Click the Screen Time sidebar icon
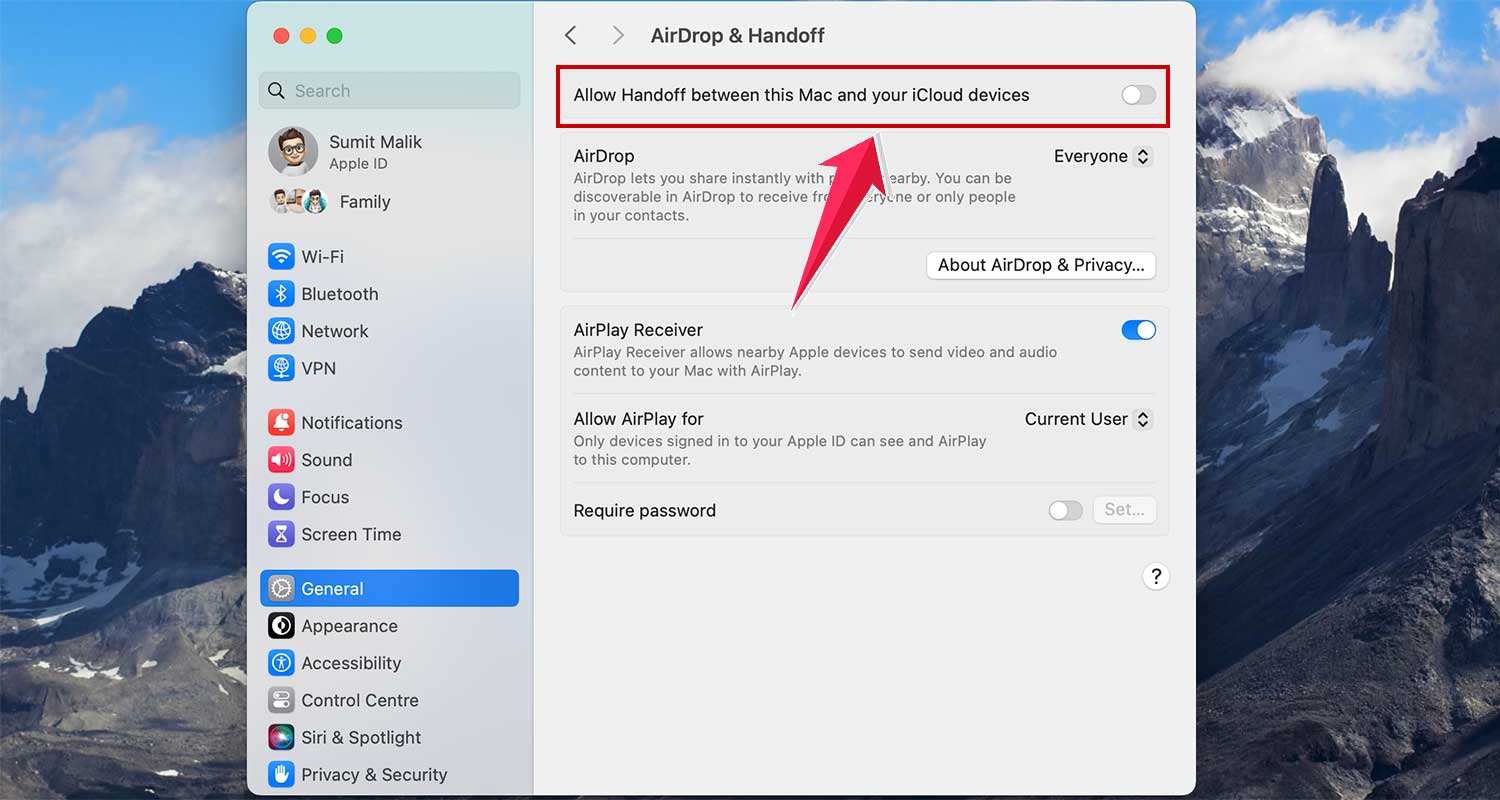 [x=281, y=534]
